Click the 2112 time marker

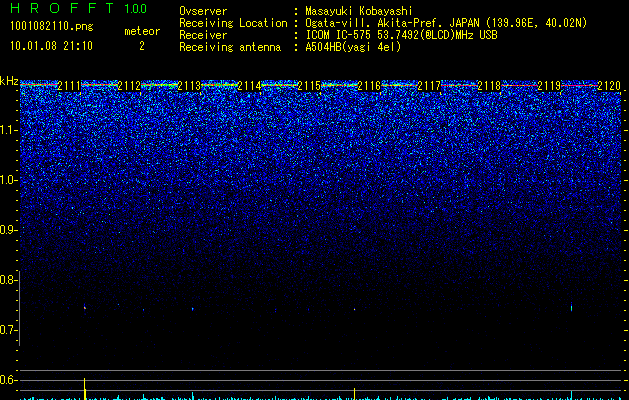[x=129, y=86]
